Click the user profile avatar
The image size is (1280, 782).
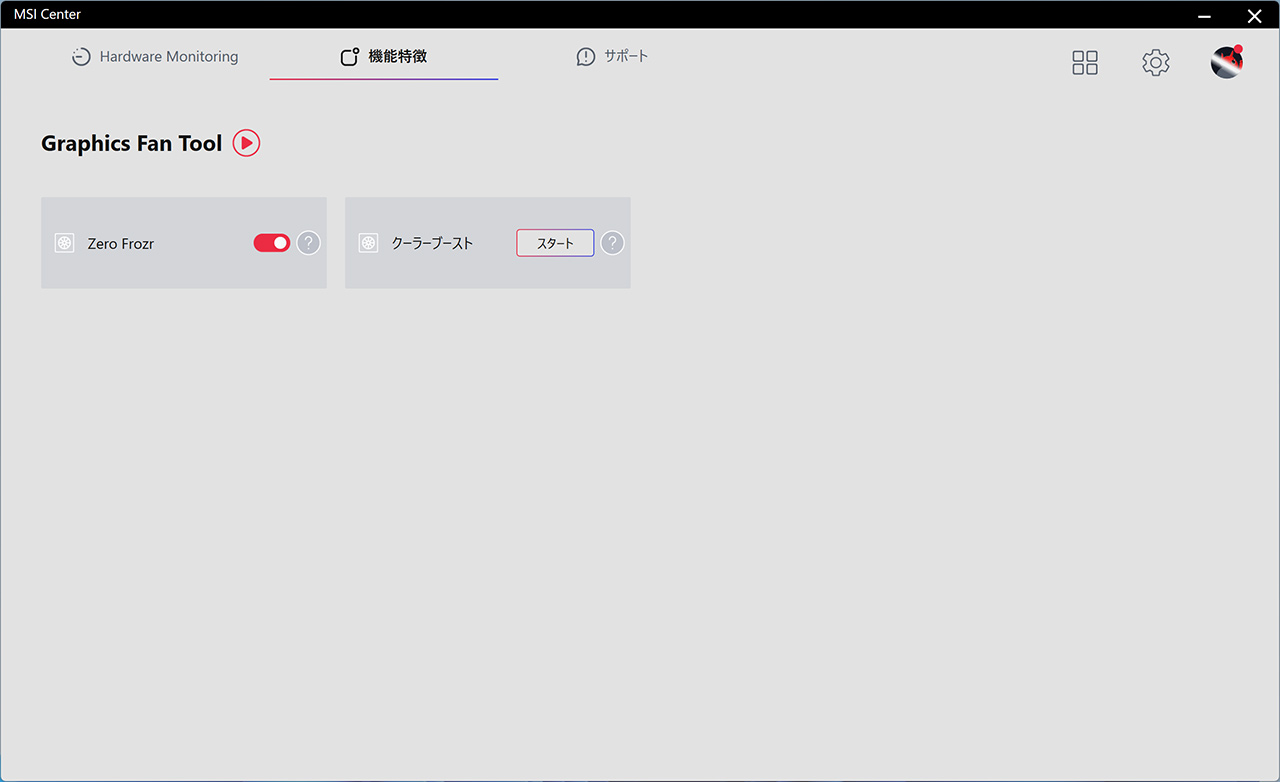[x=1226, y=62]
